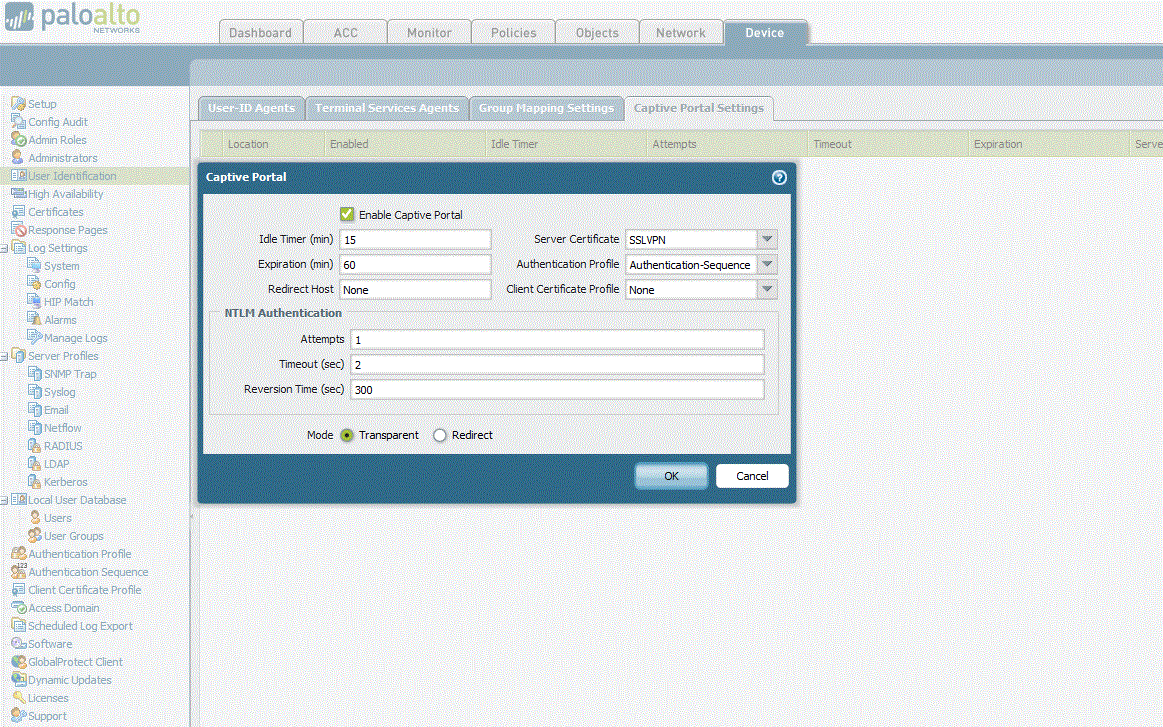The height and width of the screenshot is (727, 1163).
Task: Open the Client Certificate Profile dropdown
Action: 766,289
